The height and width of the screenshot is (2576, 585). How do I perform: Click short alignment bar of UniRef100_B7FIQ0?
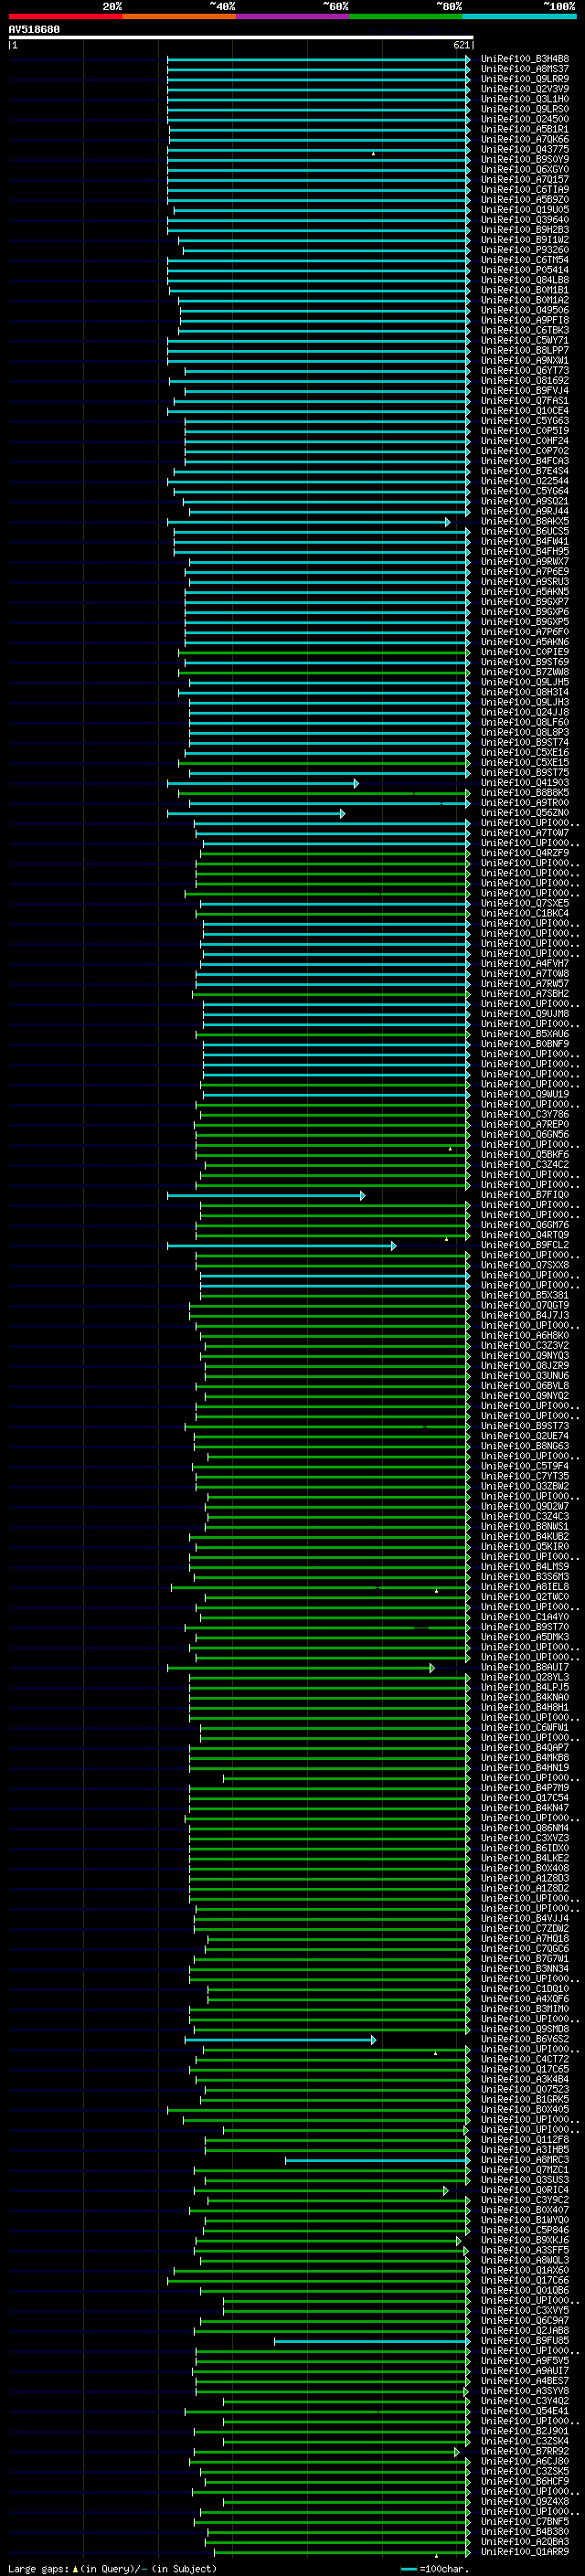tap(266, 1195)
